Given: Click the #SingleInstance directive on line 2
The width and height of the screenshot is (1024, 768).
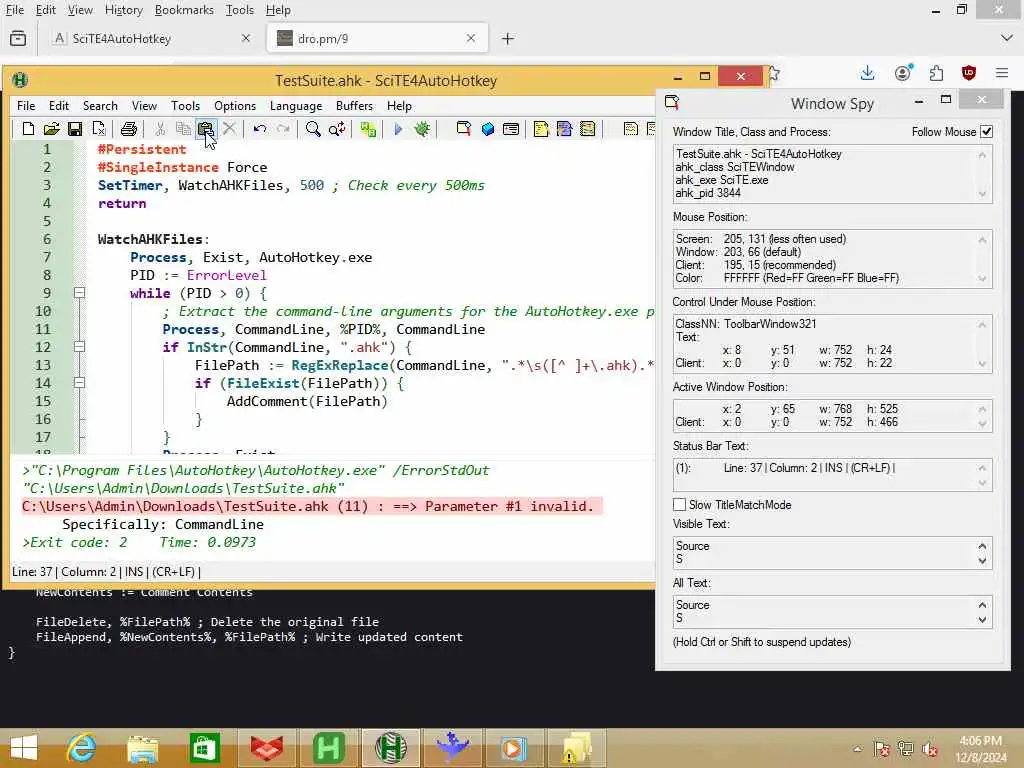Looking at the screenshot, I should [158, 167].
